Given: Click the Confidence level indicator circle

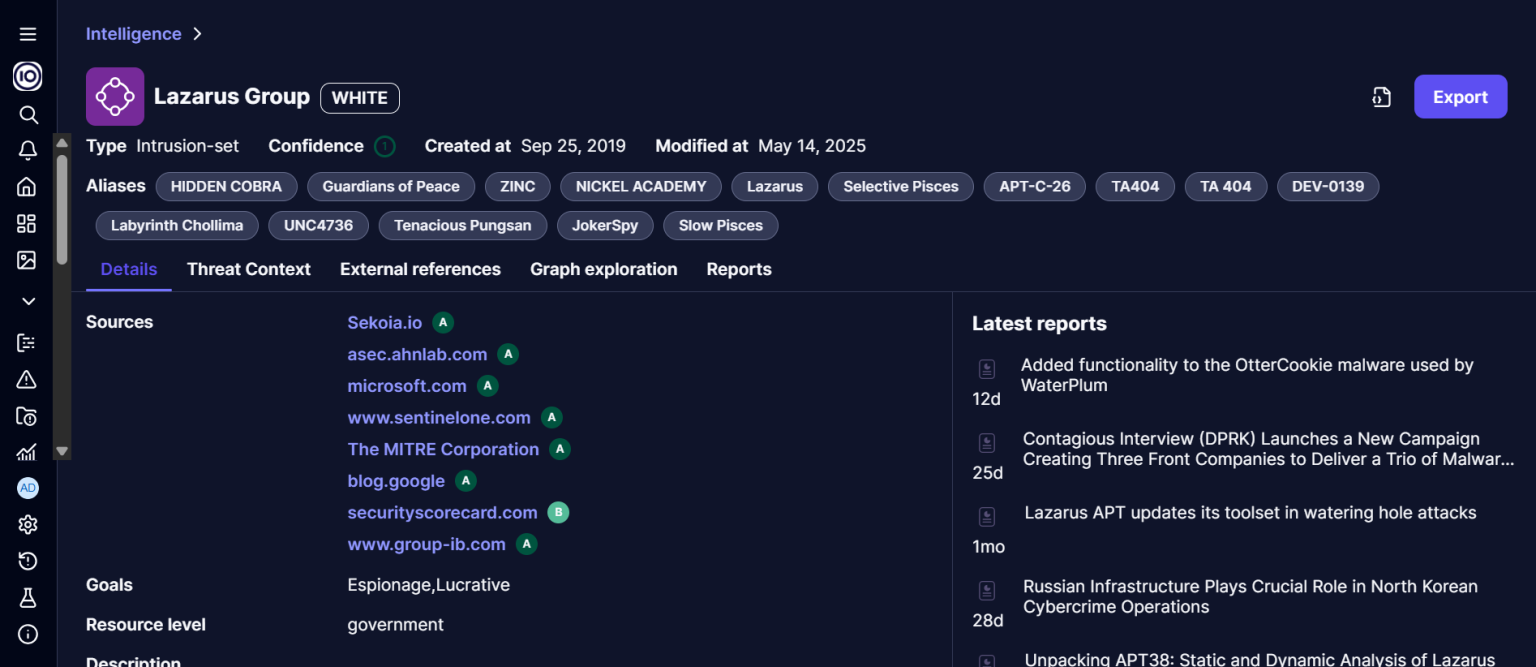Looking at the screenshot, I should [x=384, y=147].
